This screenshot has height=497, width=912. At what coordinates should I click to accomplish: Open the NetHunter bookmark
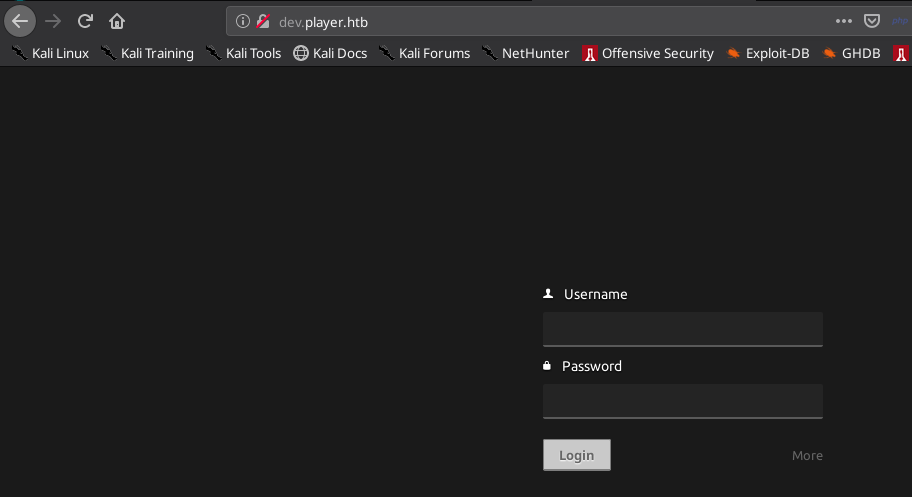[x=526, y=53]
